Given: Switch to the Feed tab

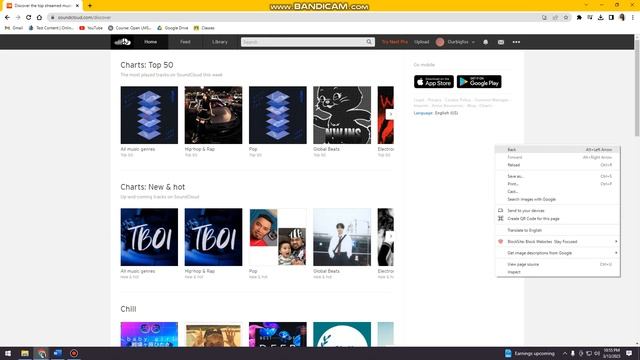Looking at the screenshot, I should pyautogui.click(x=185, y=42).
